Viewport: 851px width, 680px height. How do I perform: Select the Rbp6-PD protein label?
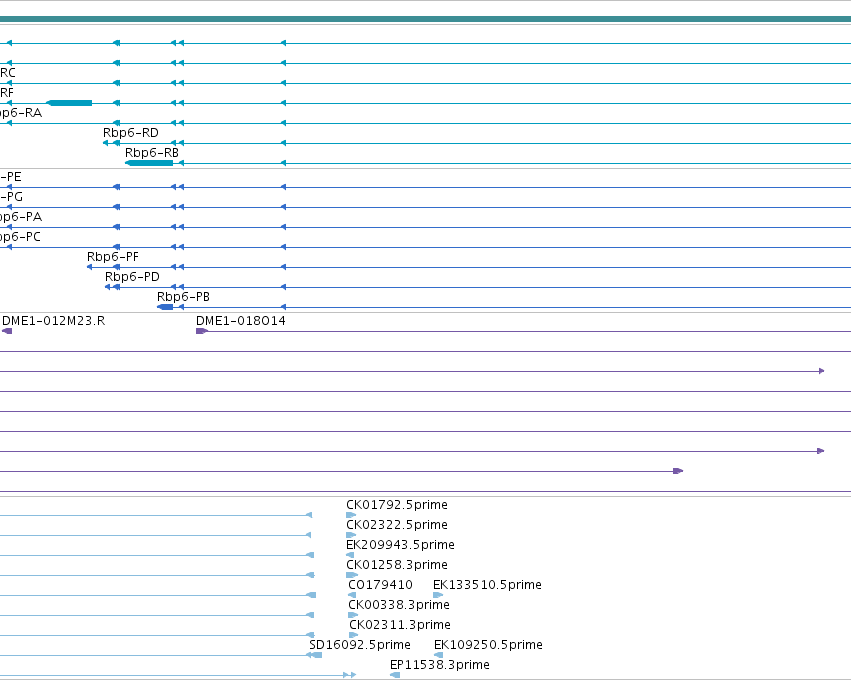coord(132,277)
